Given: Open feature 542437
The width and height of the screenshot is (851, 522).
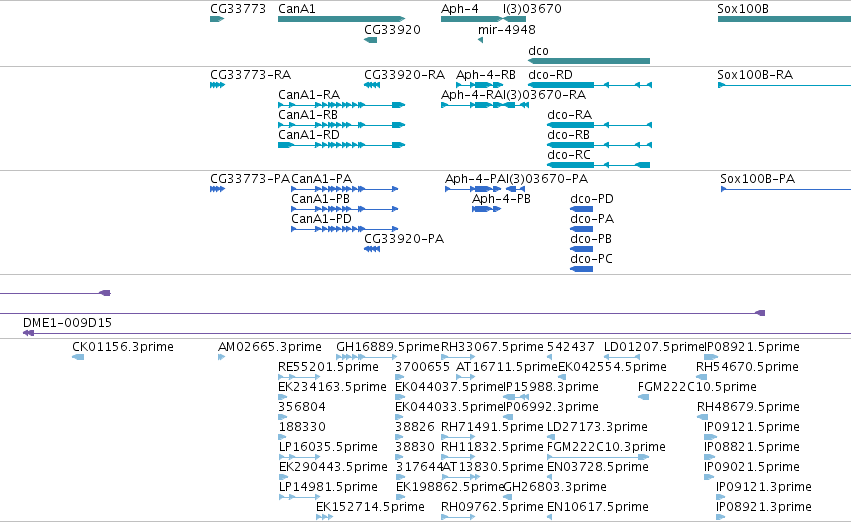Looking at the screenshot, I should coord(570,347).
